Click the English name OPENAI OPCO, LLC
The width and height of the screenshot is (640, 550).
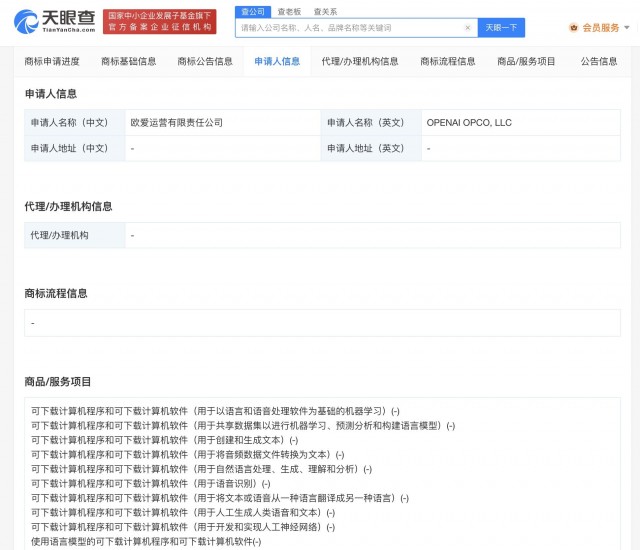pos(469,123)
